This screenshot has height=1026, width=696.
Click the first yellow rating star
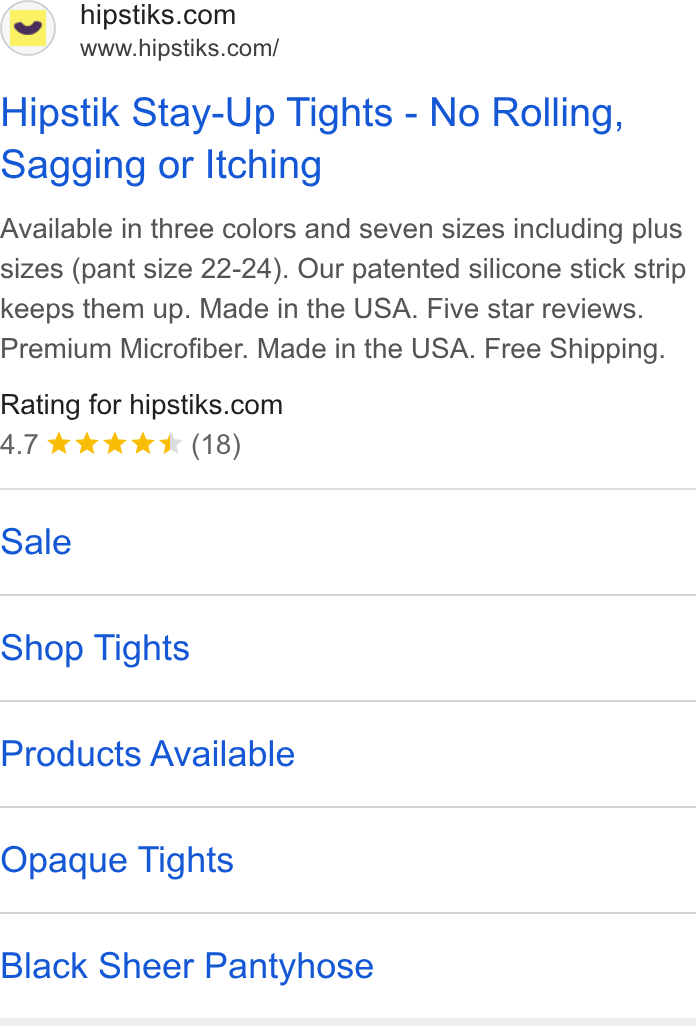tap(59, 444)
